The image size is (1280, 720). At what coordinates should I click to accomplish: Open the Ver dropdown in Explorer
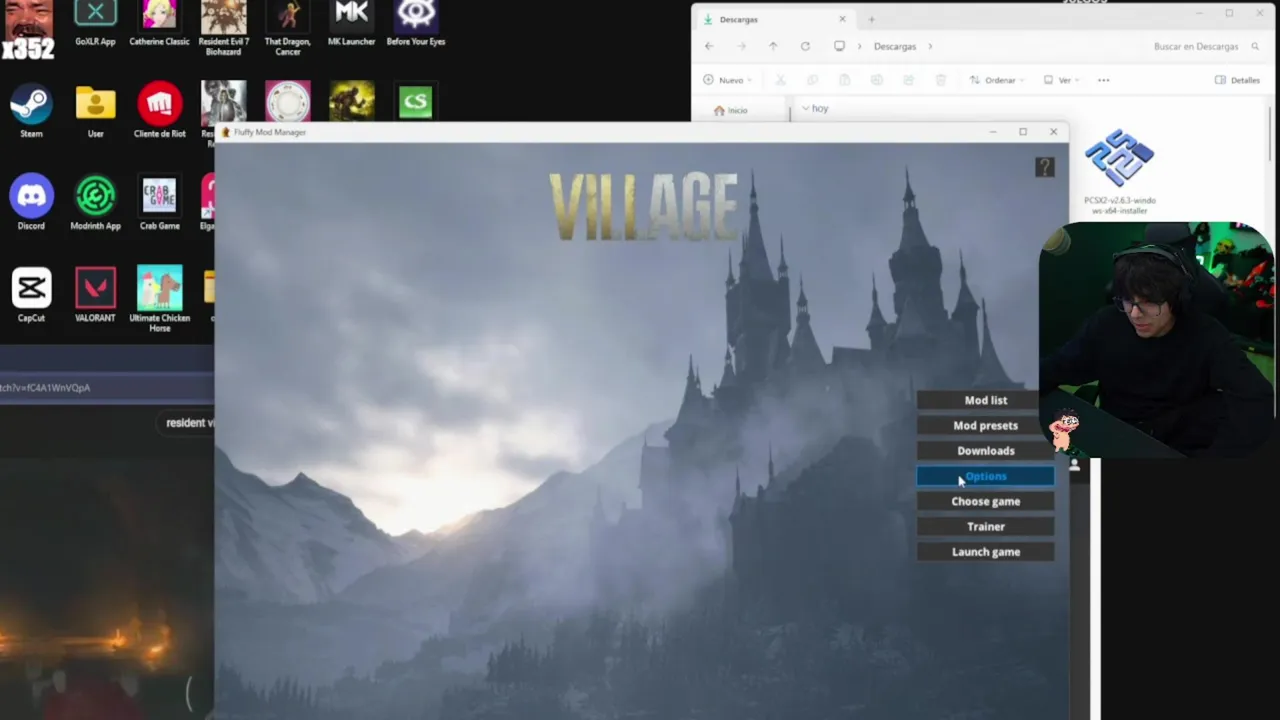point(1061,80)
